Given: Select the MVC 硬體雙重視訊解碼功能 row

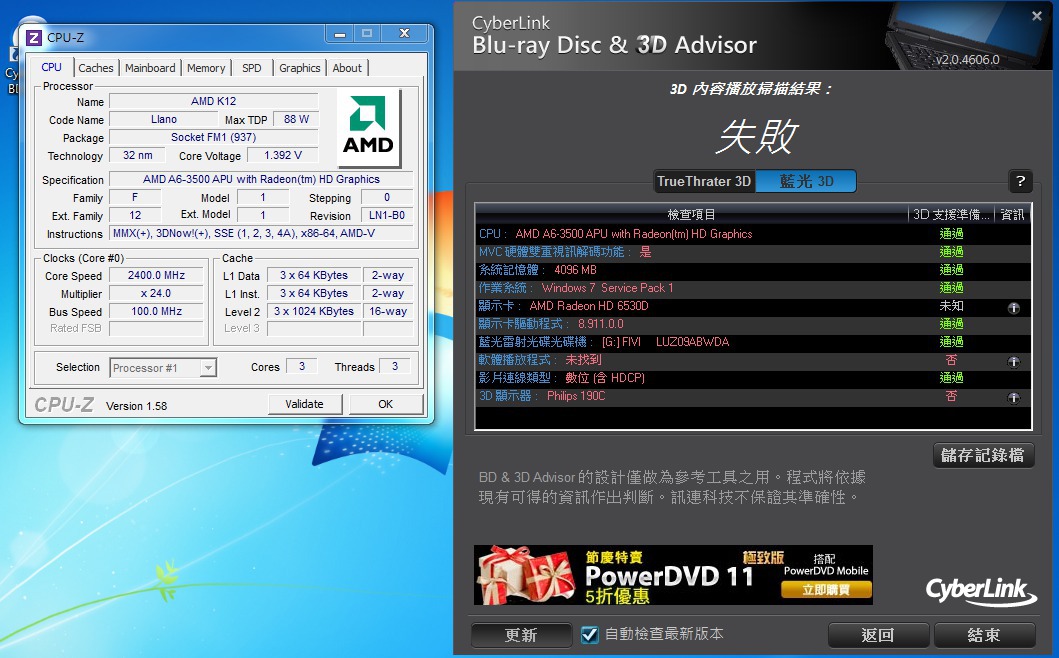Looking at the screenshot, I should click(753, 252).
